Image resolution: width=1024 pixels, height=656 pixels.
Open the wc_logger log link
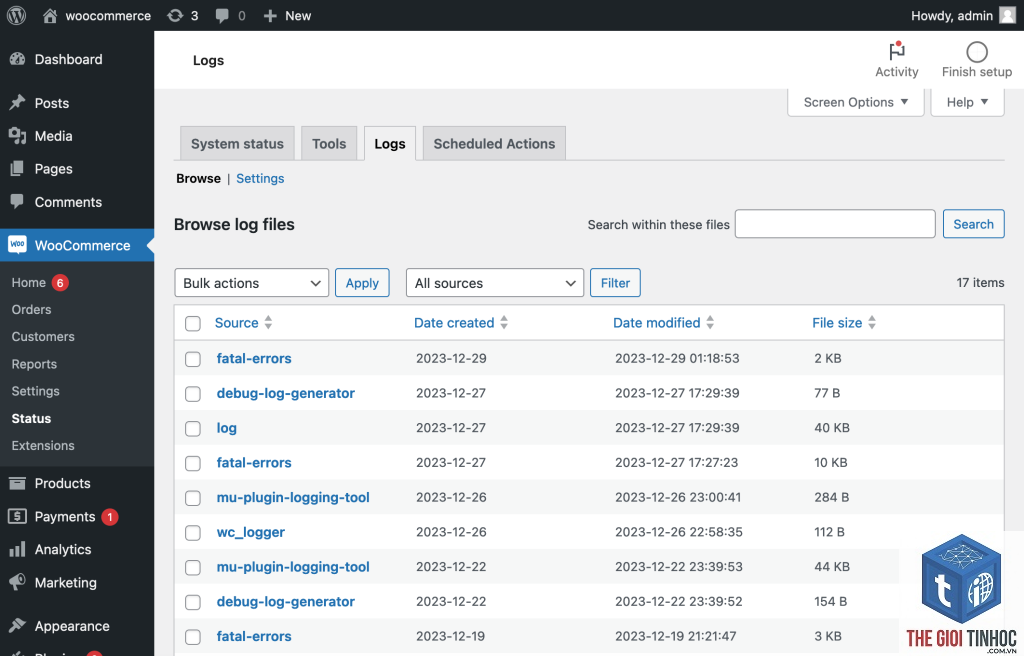(x=251, y=533)
